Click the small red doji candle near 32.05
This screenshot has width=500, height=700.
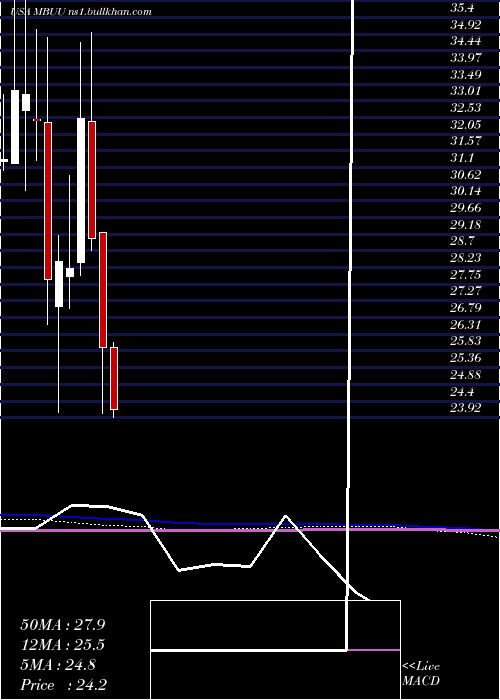[37, 120]
